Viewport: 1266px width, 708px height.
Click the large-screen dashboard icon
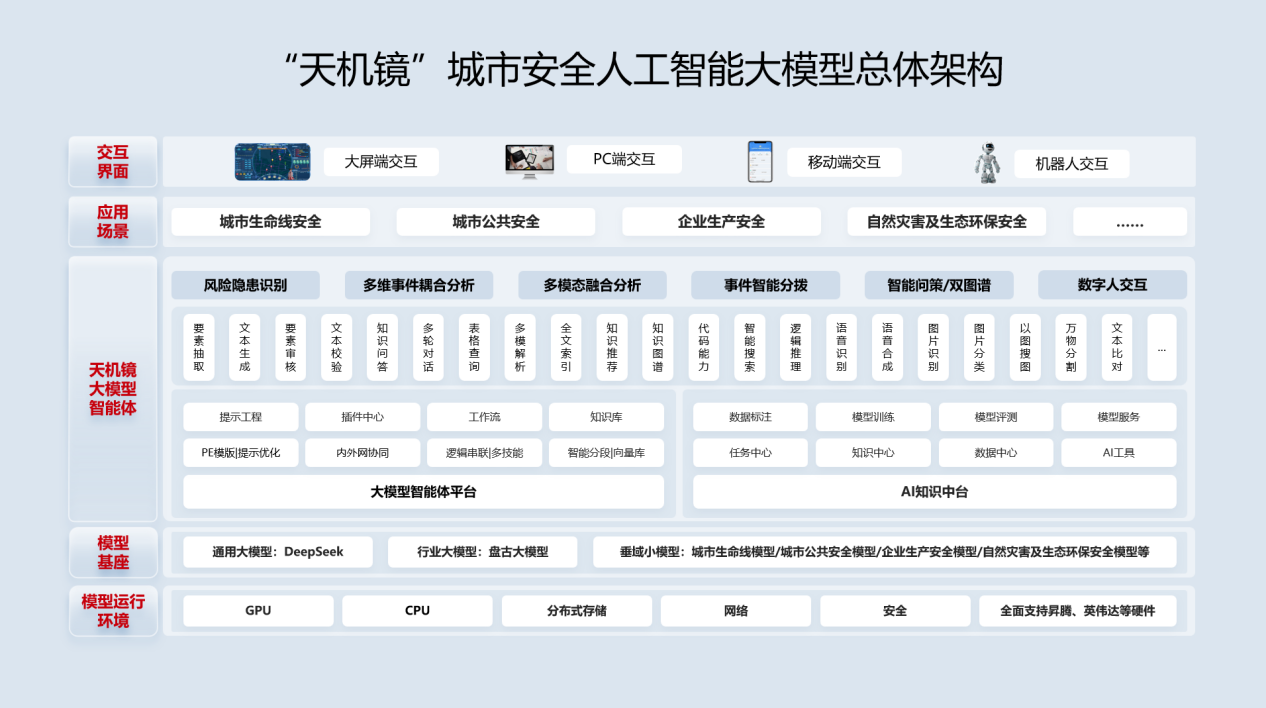pyautogui.click(x=272, y=162)
